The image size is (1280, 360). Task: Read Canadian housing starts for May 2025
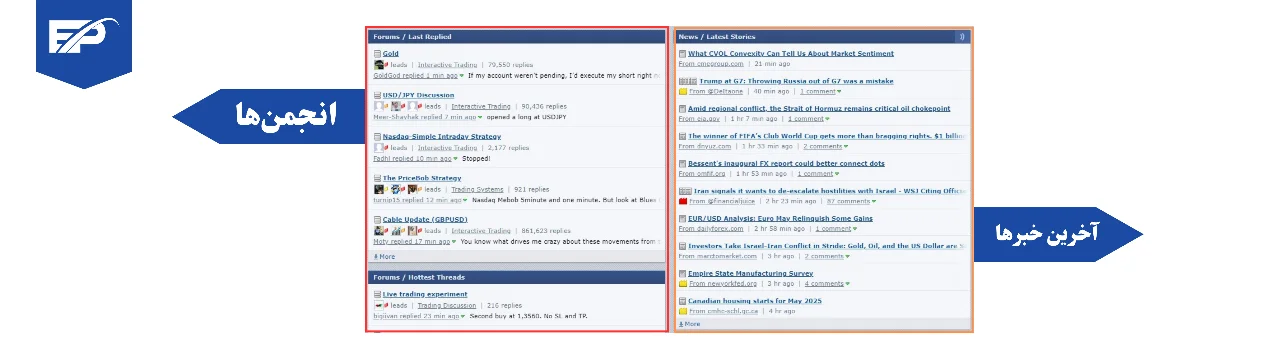(754, 300)
